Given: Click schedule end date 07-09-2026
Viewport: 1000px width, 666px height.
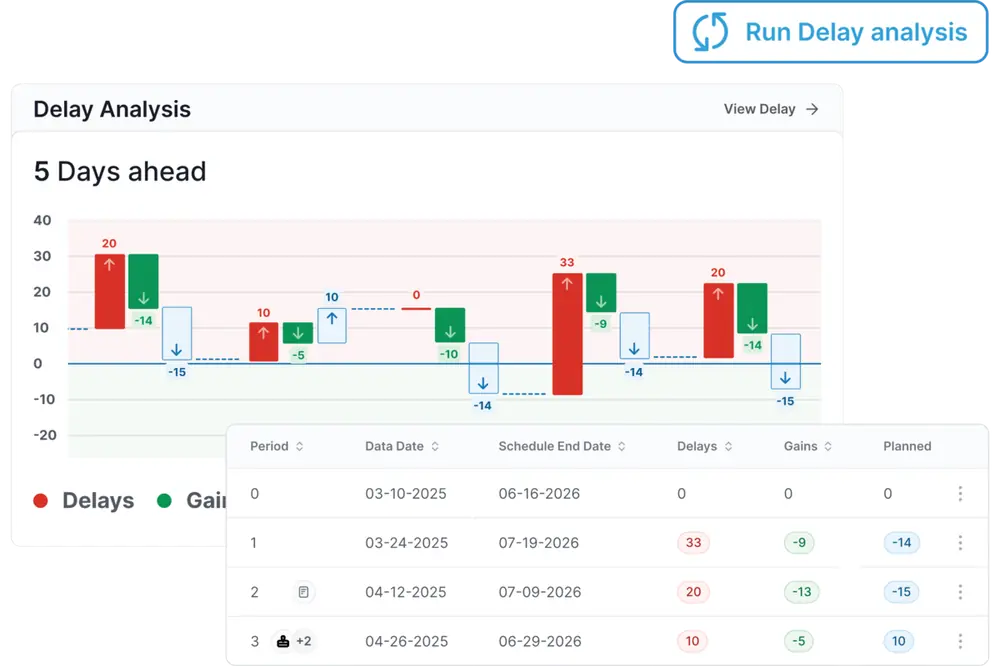Looking at the screenshot, I should pyautogui.click(x=540, y=592).
